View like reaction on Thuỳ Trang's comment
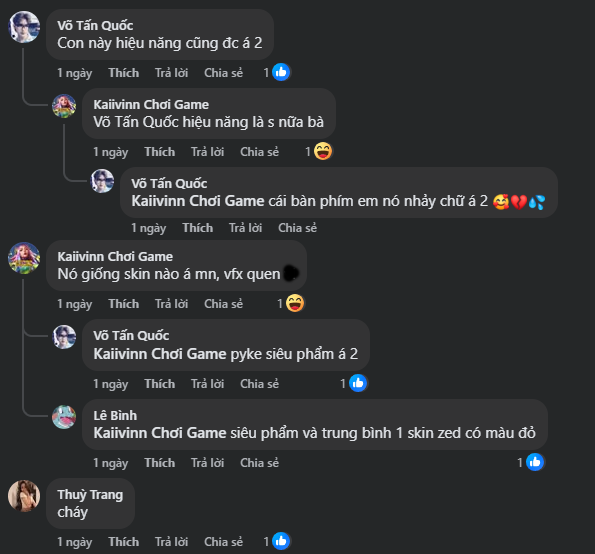 click(281, 541)
